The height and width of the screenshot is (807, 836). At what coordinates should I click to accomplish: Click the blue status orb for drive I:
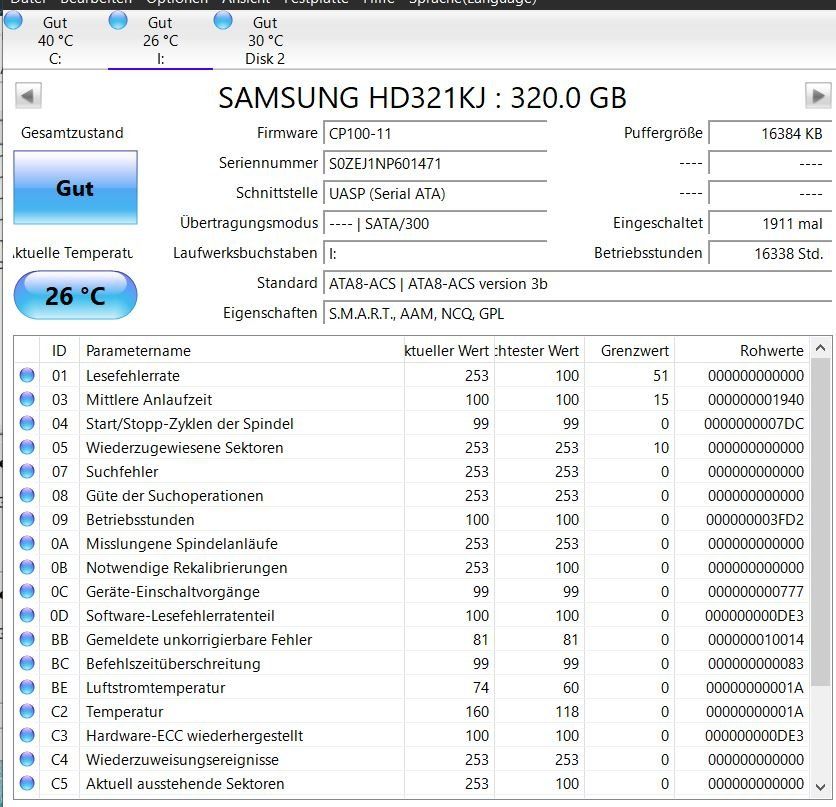[x=118, y=21]
